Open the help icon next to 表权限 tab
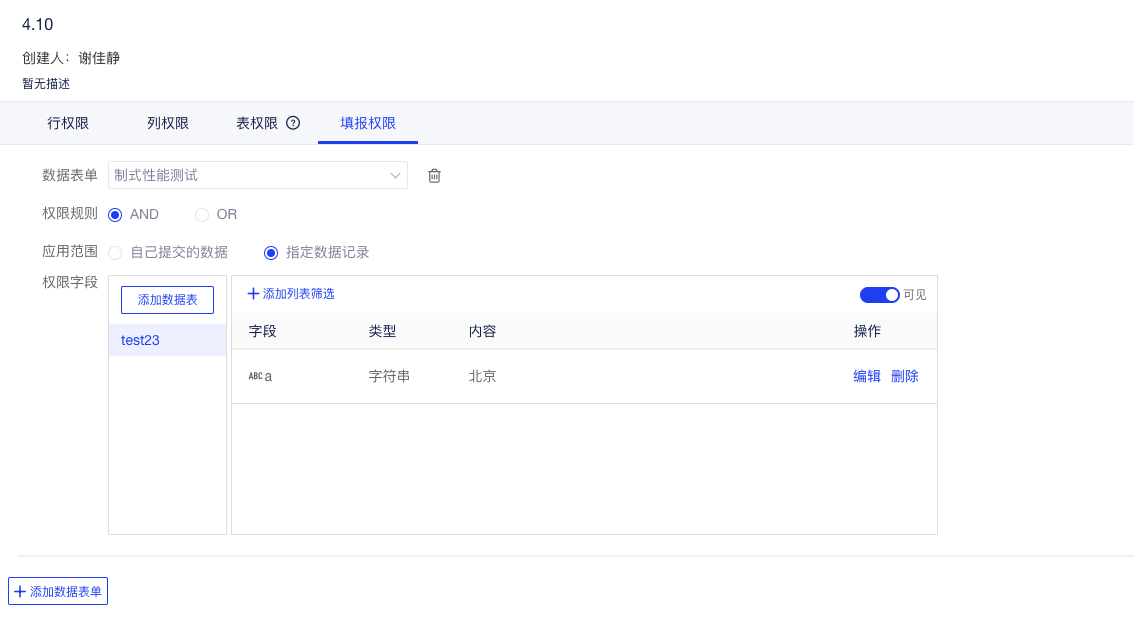Screen dimensions: 1134x631 (x=291, y=122)
